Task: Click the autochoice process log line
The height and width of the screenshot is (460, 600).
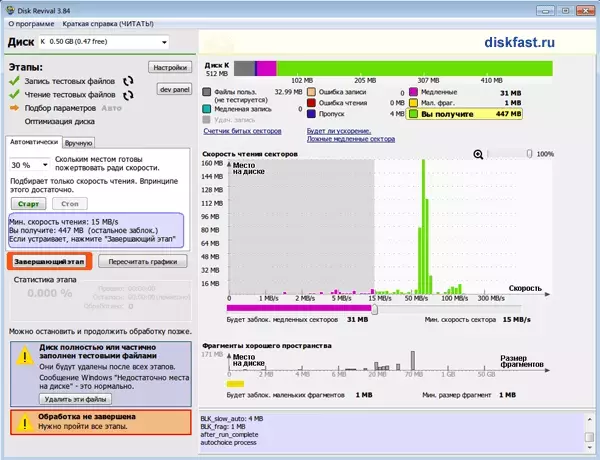Action: click(228, 443)
